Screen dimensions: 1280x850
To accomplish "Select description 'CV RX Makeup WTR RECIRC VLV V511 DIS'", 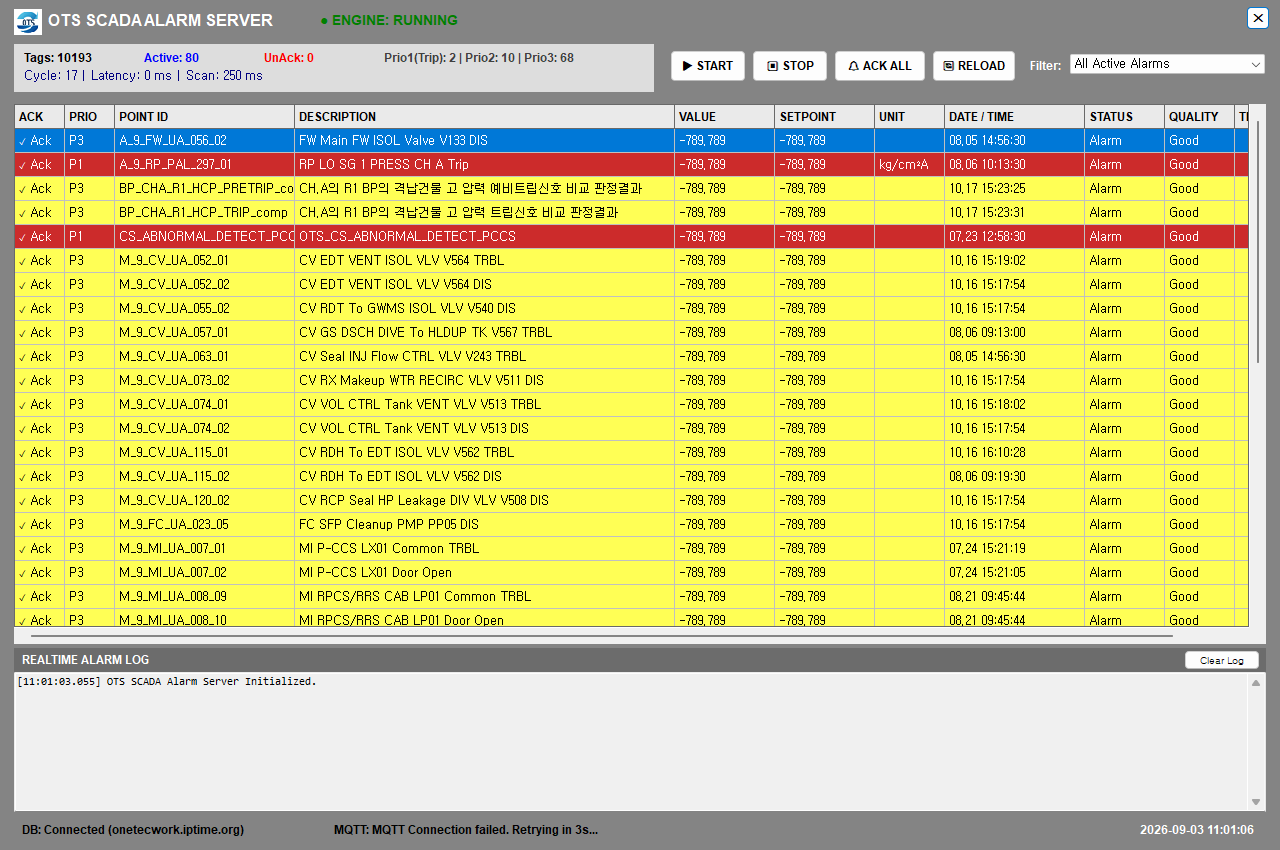I will tap(485, 381).
